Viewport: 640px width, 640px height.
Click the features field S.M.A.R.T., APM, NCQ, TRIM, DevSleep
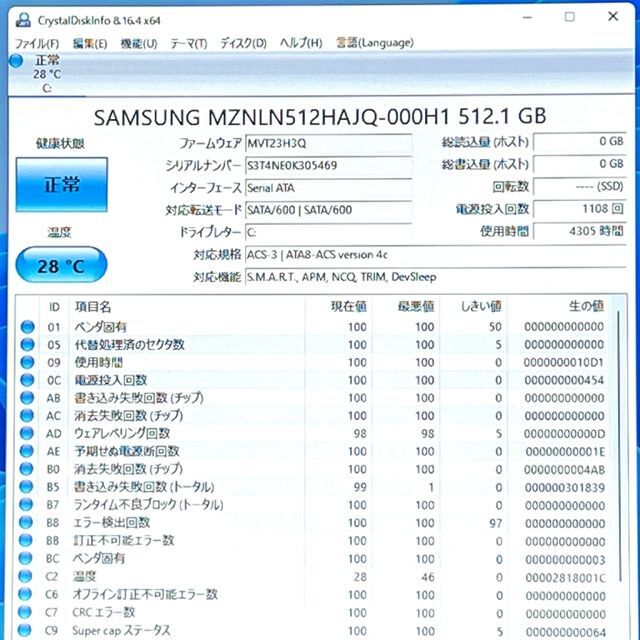click(436, 277)
